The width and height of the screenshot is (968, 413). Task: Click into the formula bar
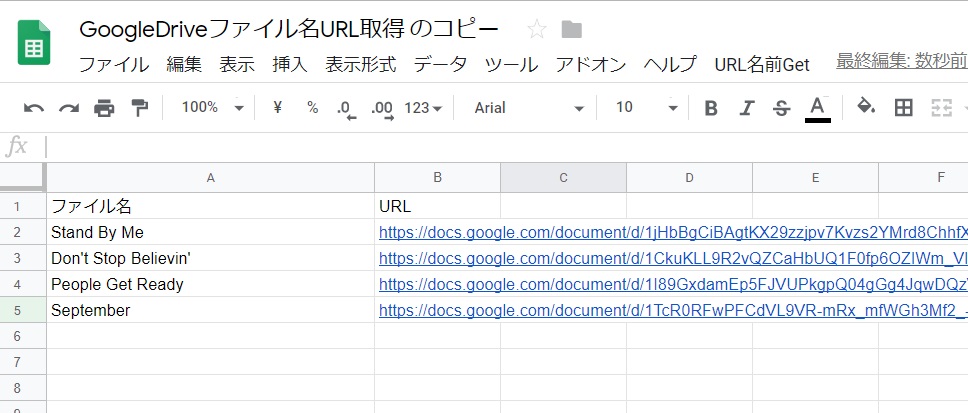[x=506, y=147]
